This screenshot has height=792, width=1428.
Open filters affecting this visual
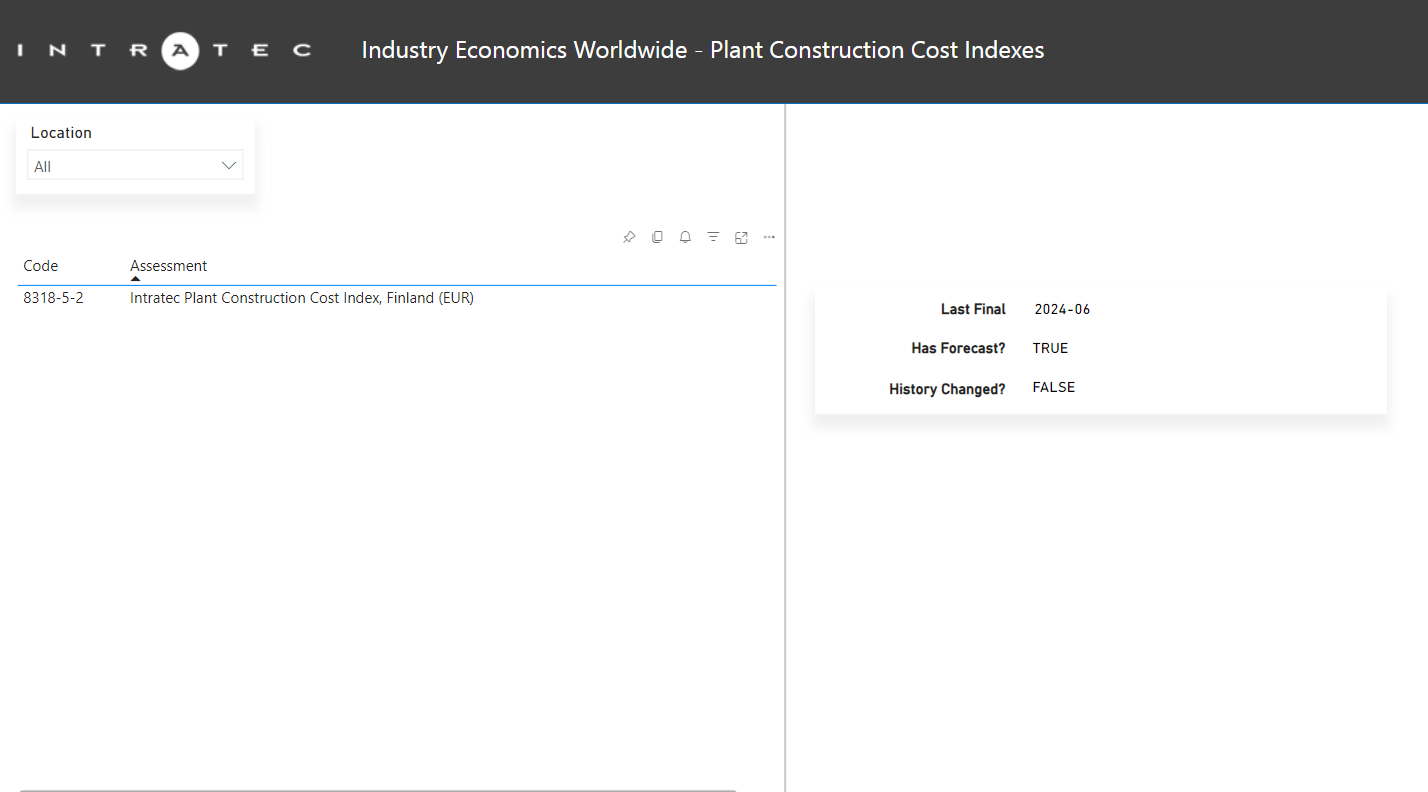tap(713, 237)
